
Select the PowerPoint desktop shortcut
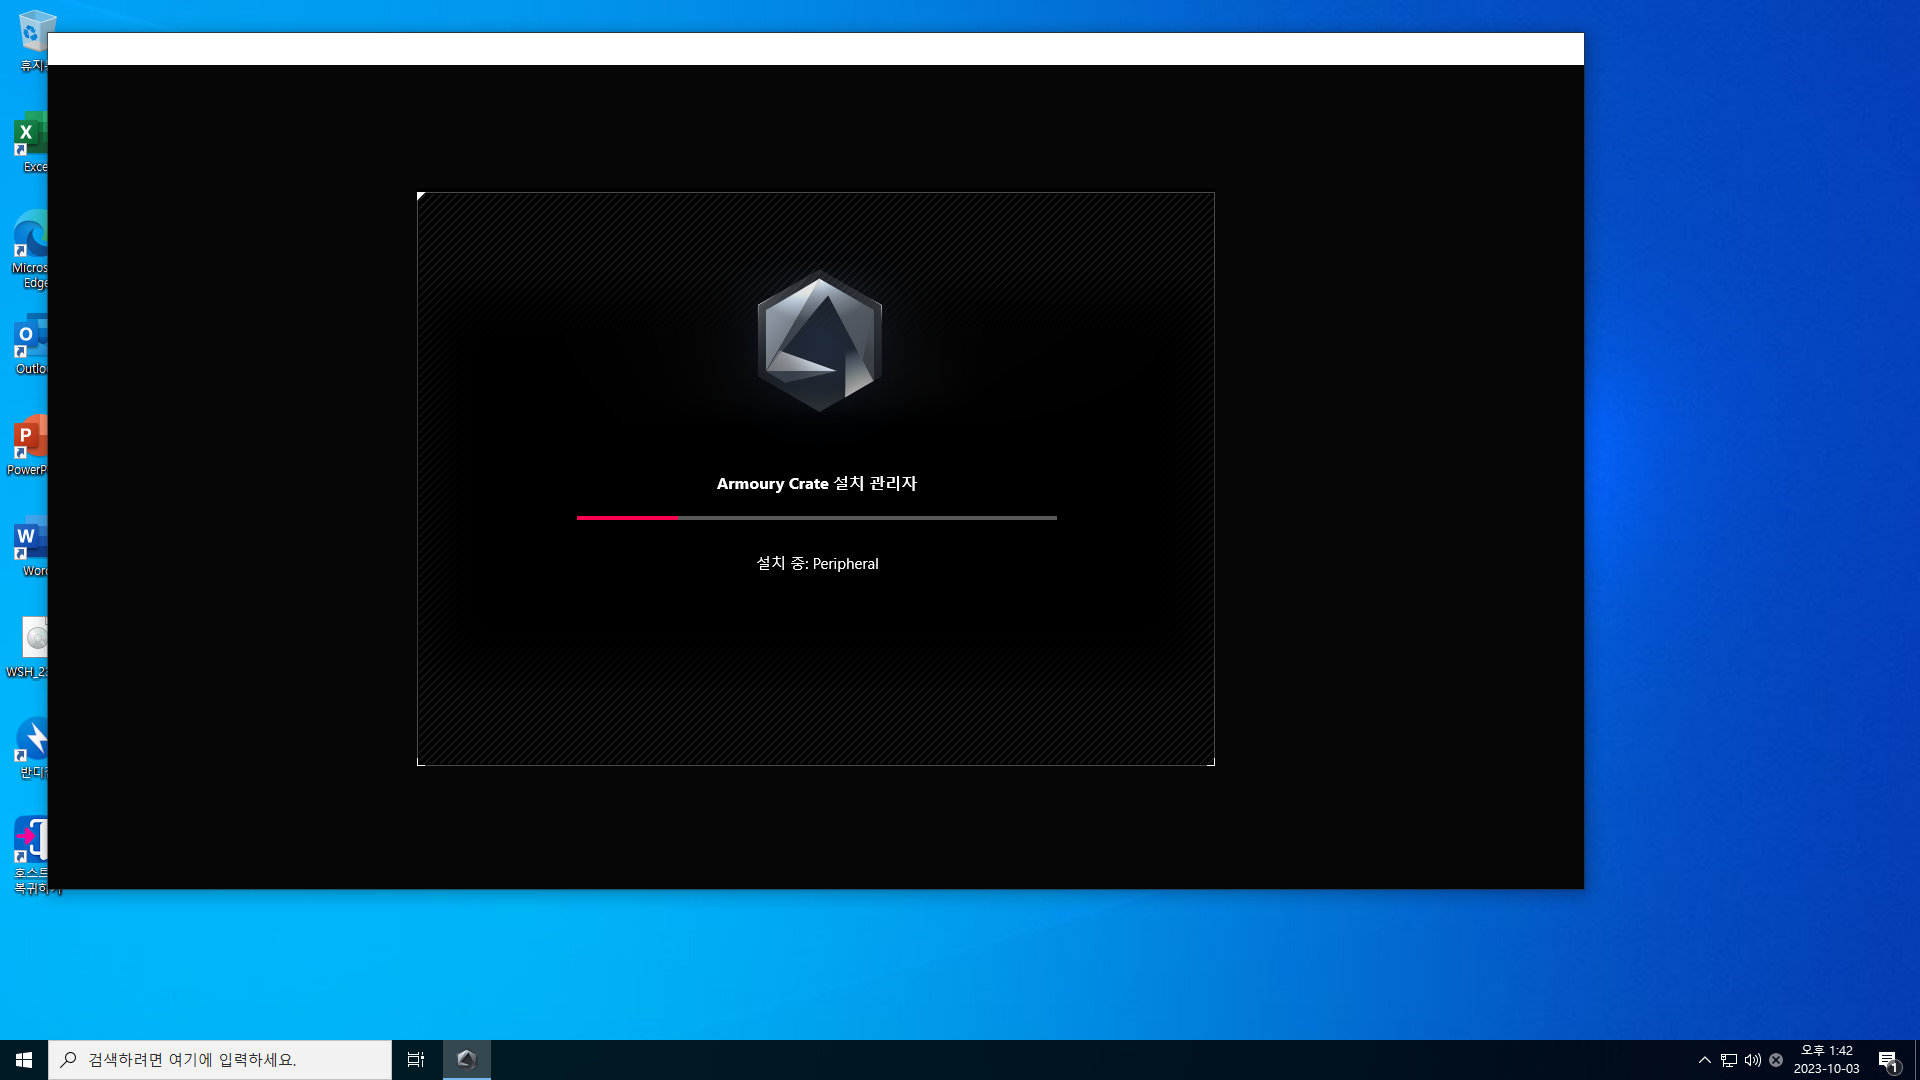(x=29, y=446)
